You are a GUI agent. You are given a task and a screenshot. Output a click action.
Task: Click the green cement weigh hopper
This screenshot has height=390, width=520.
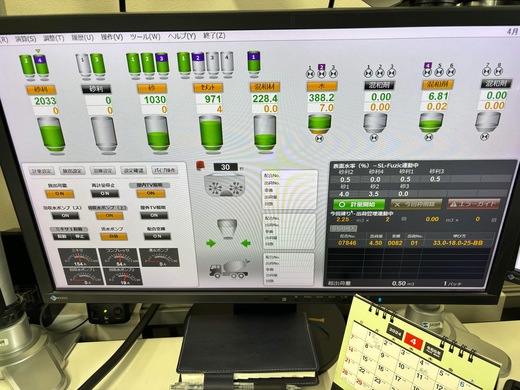click(211, 133)
